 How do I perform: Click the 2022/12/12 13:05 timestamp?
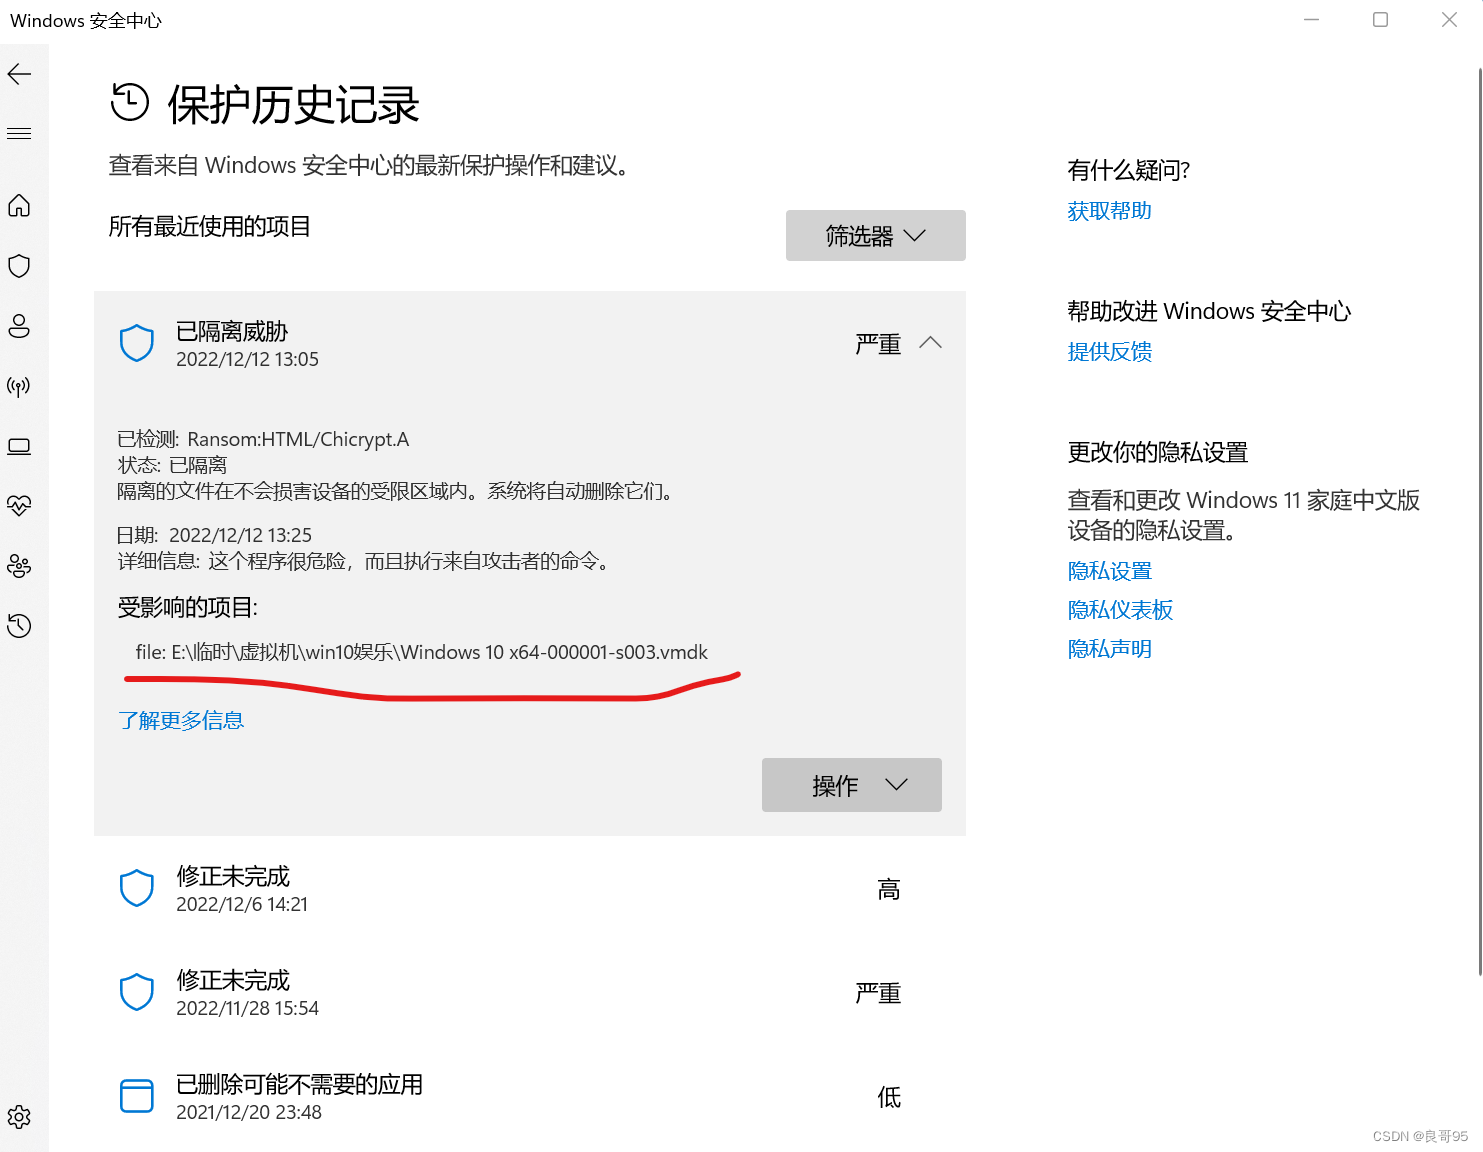coord(247,359)
